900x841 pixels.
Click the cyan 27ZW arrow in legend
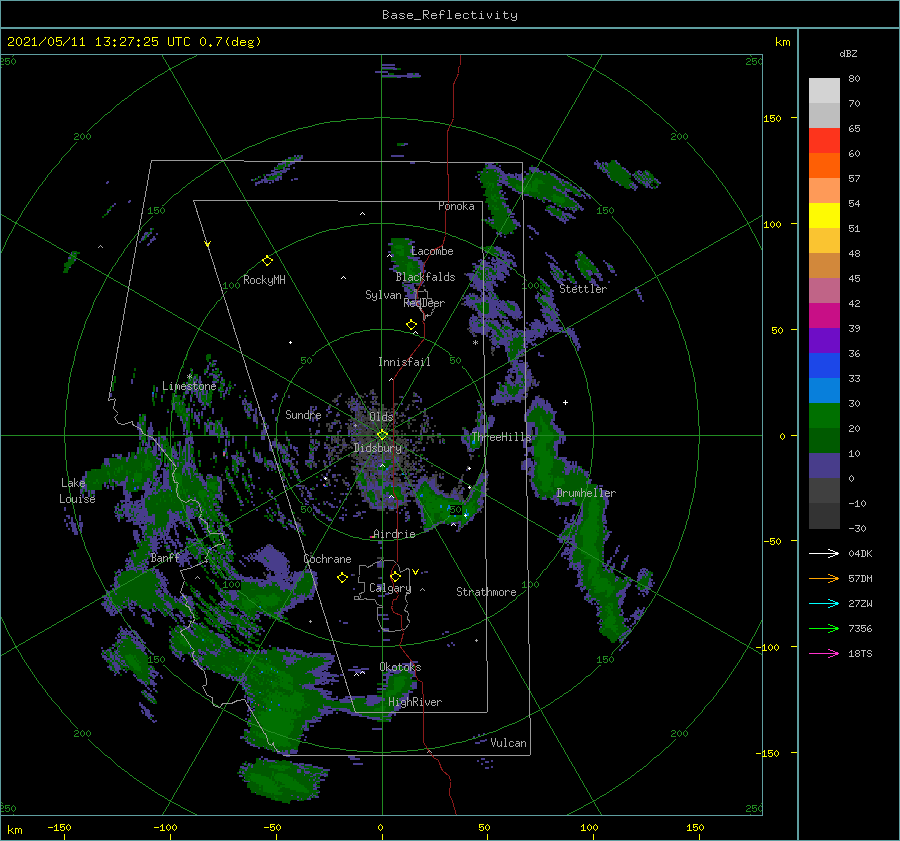click(x=824, y=603)
